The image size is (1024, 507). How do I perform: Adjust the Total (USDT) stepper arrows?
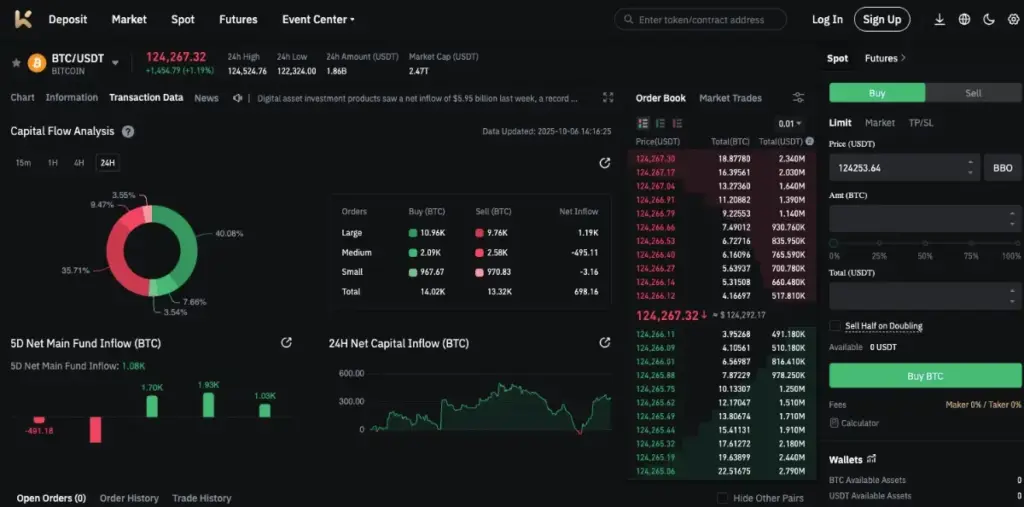[1012, 296]
